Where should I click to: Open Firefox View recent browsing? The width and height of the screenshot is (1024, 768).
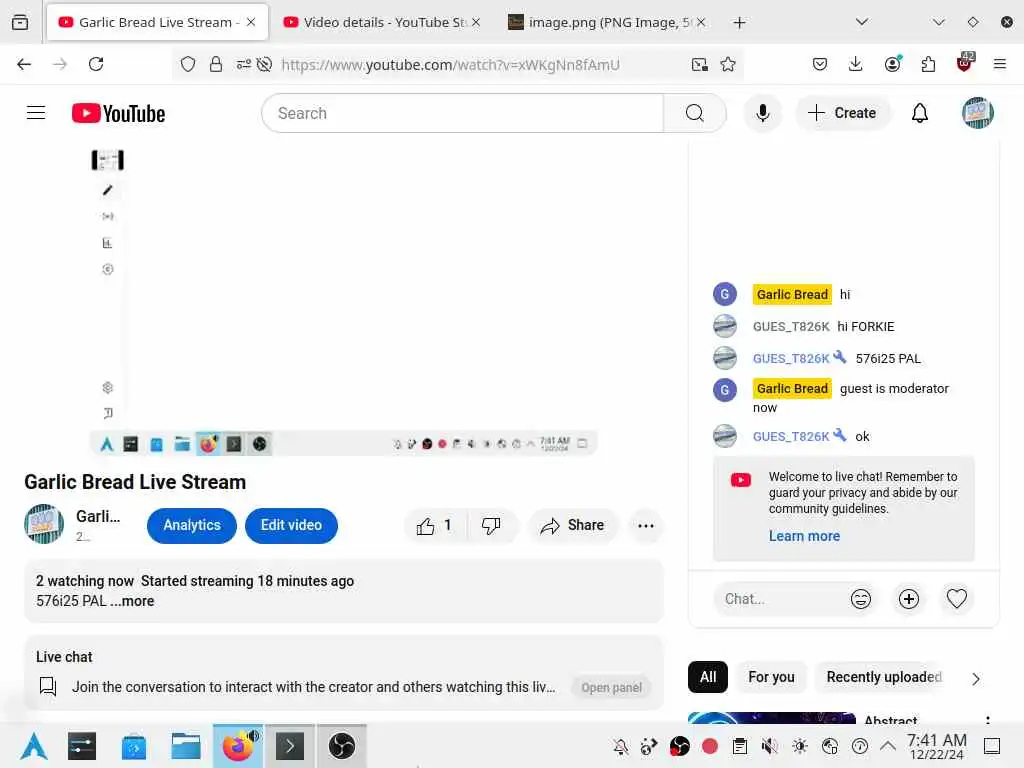coord(20,22)
